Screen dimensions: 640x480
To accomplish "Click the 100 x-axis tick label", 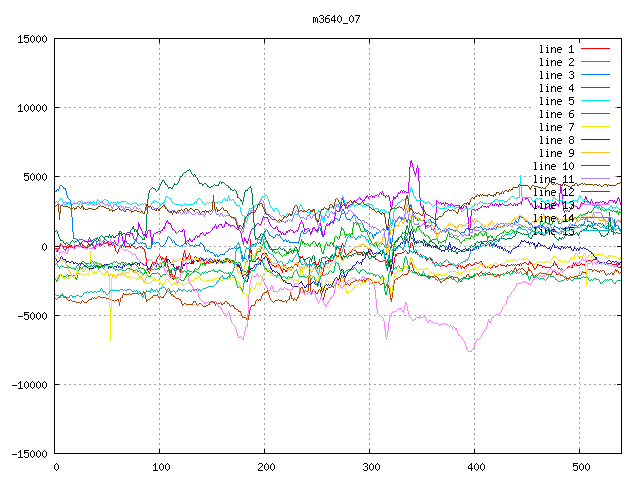I will click(160, 467).
